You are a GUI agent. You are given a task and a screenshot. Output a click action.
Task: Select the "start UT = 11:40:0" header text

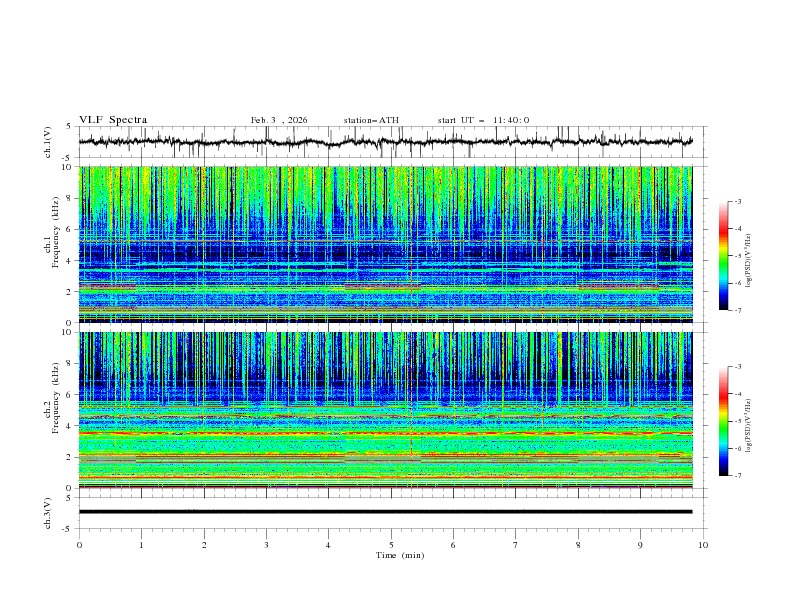[483, 120]
